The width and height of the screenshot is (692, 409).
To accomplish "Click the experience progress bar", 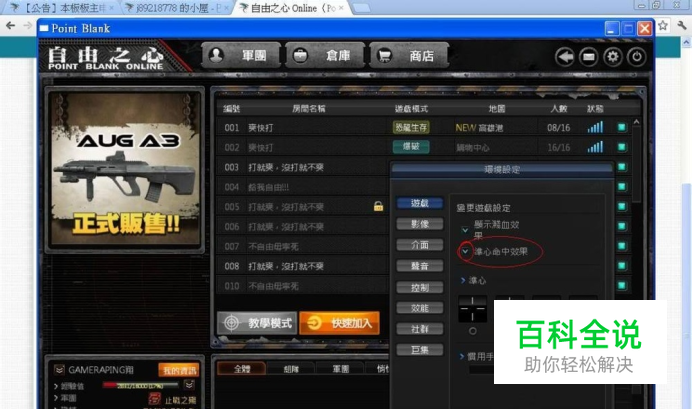I will coord(140,386).
